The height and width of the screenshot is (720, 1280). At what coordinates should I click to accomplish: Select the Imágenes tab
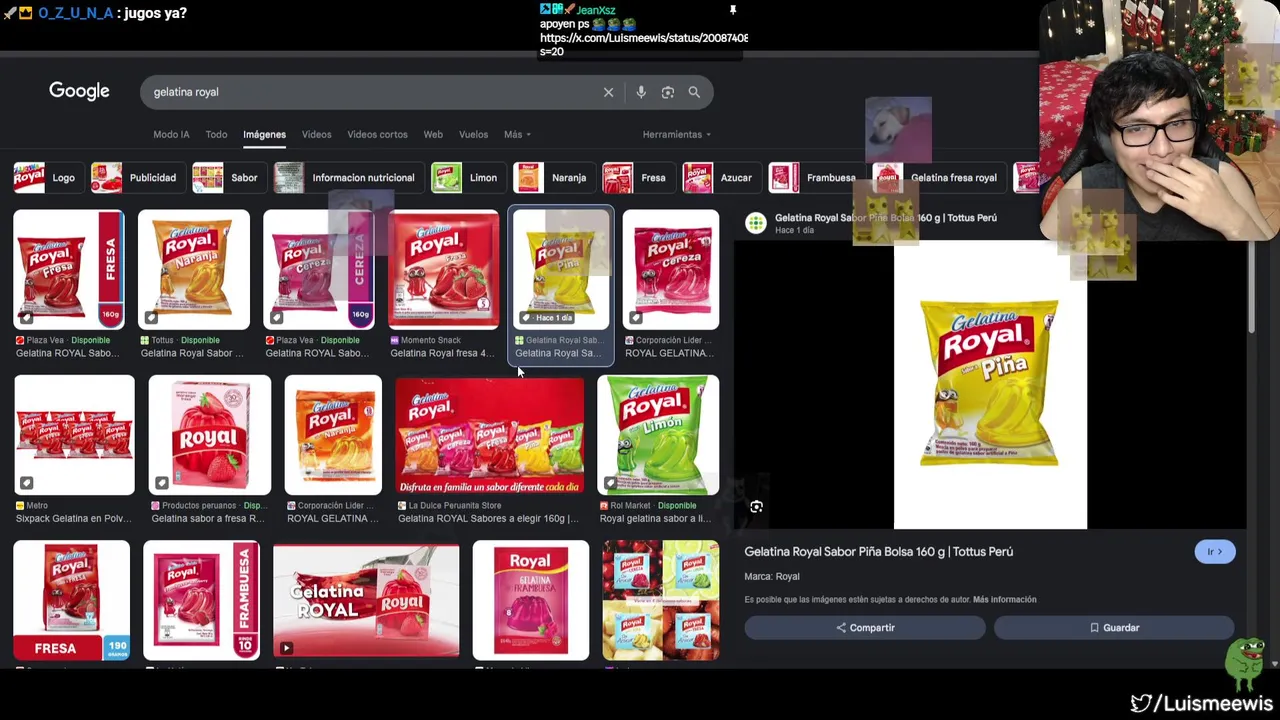[x=264, y=134]
